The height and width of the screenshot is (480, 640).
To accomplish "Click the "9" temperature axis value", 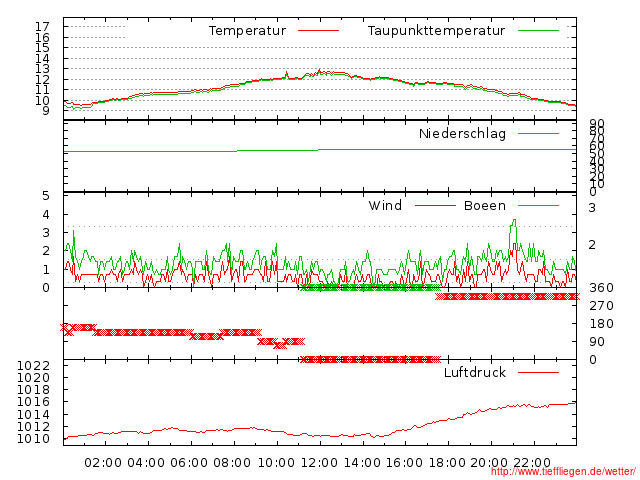I will 46,111.
